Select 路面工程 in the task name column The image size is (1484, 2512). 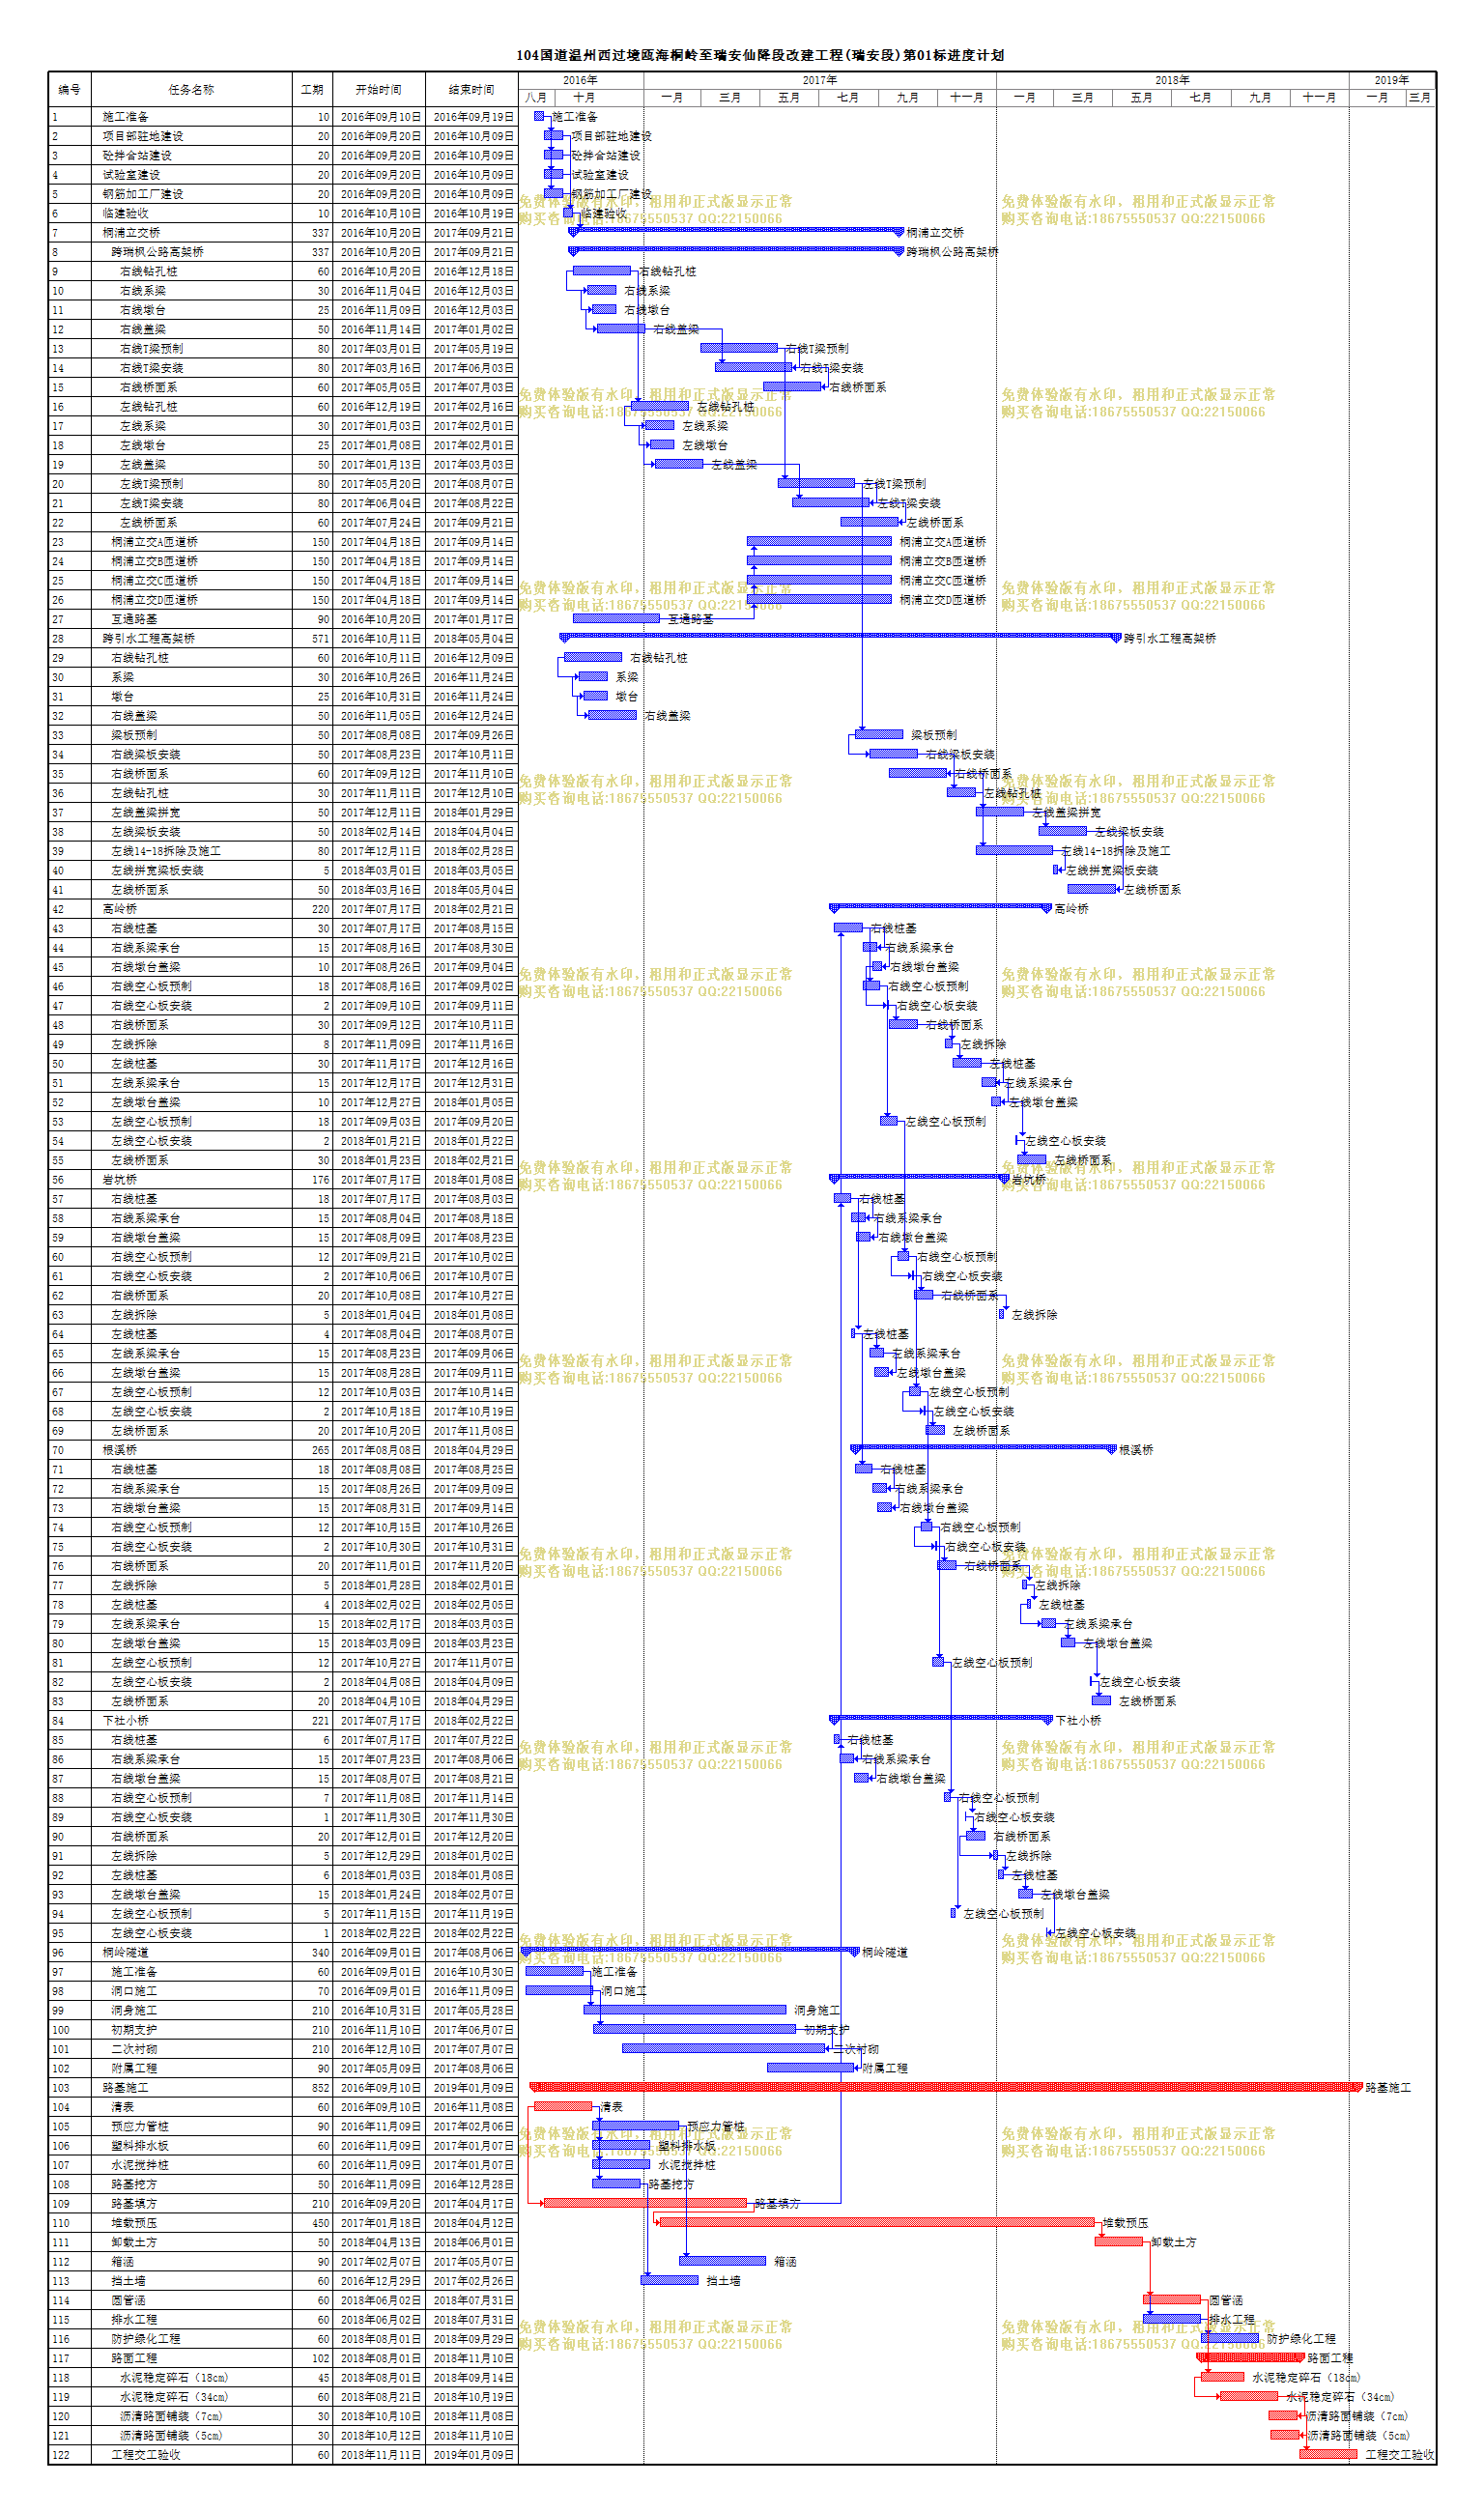pos(134,2358)
